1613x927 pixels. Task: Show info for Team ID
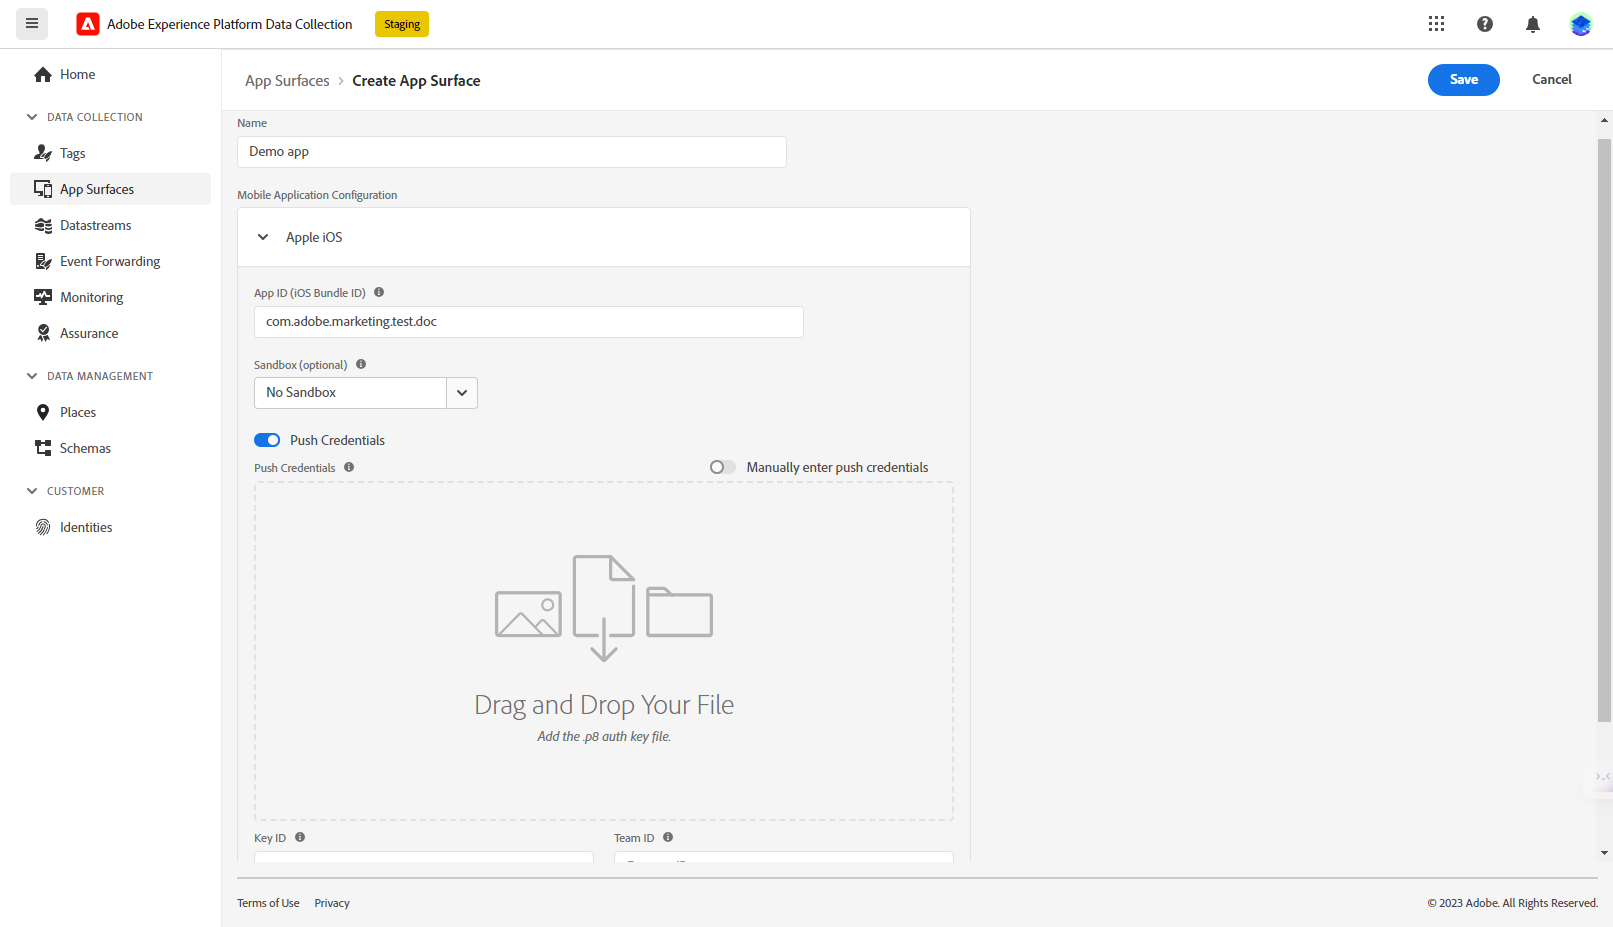(668, 837)
